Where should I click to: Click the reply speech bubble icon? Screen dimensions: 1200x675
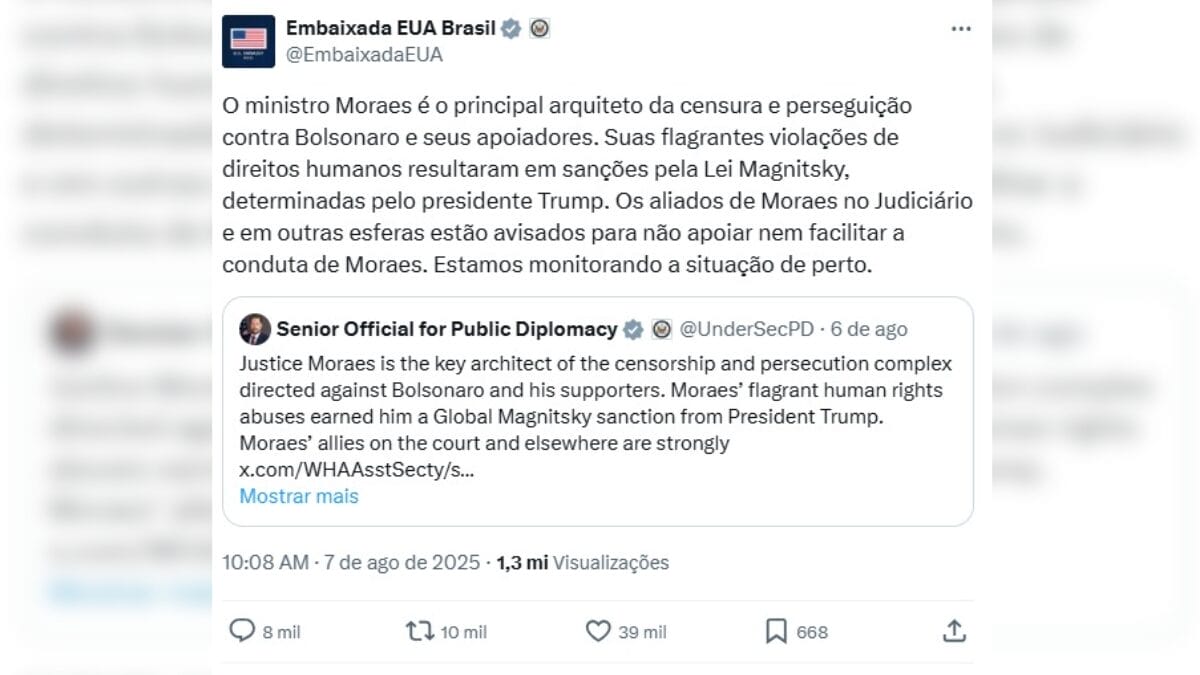(x=243, y=631)
